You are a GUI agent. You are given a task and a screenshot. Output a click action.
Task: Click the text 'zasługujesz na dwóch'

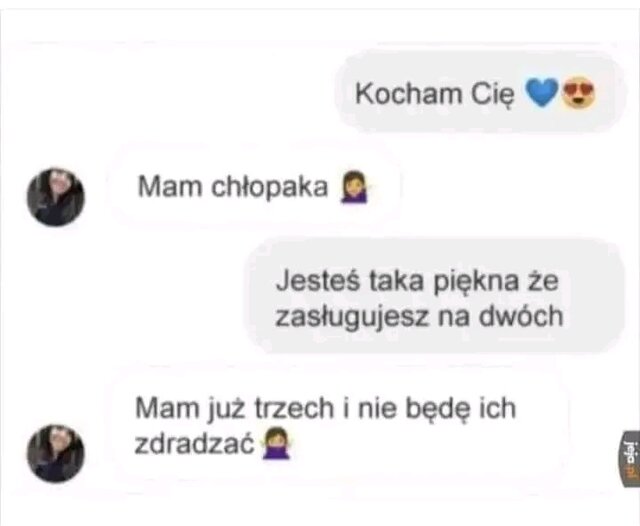[x=419, y=316]
